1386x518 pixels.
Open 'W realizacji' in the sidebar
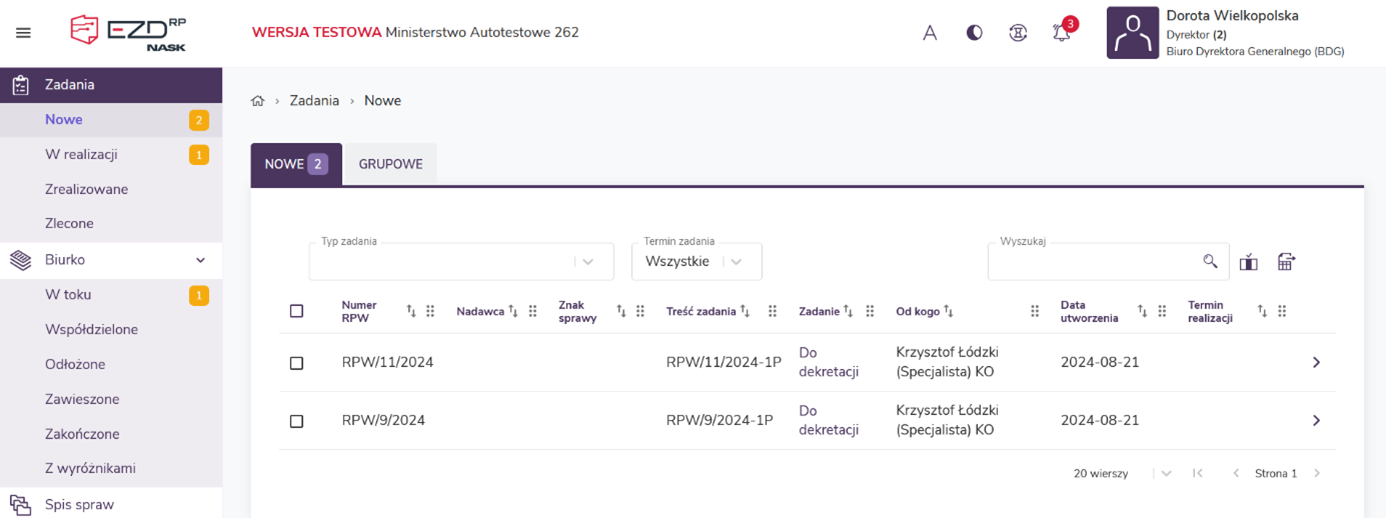[x=82, y=155]
